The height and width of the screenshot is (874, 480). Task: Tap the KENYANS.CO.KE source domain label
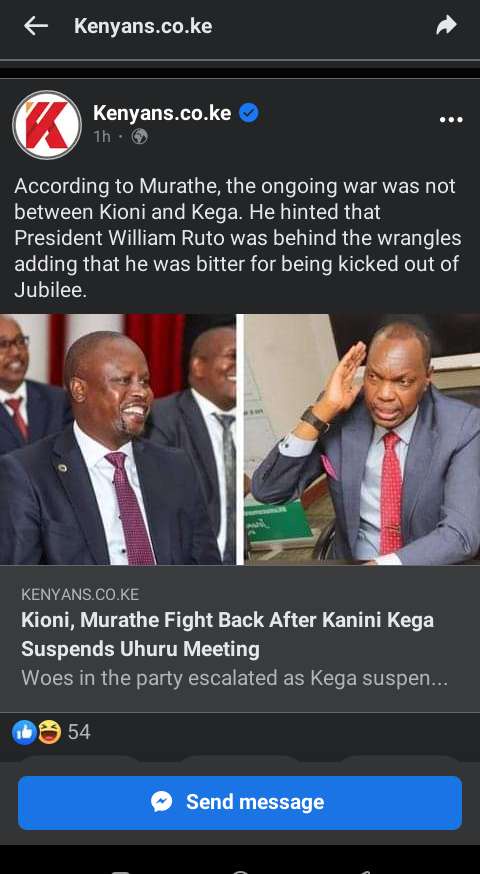pyautogui.click(x=80, y=594)
